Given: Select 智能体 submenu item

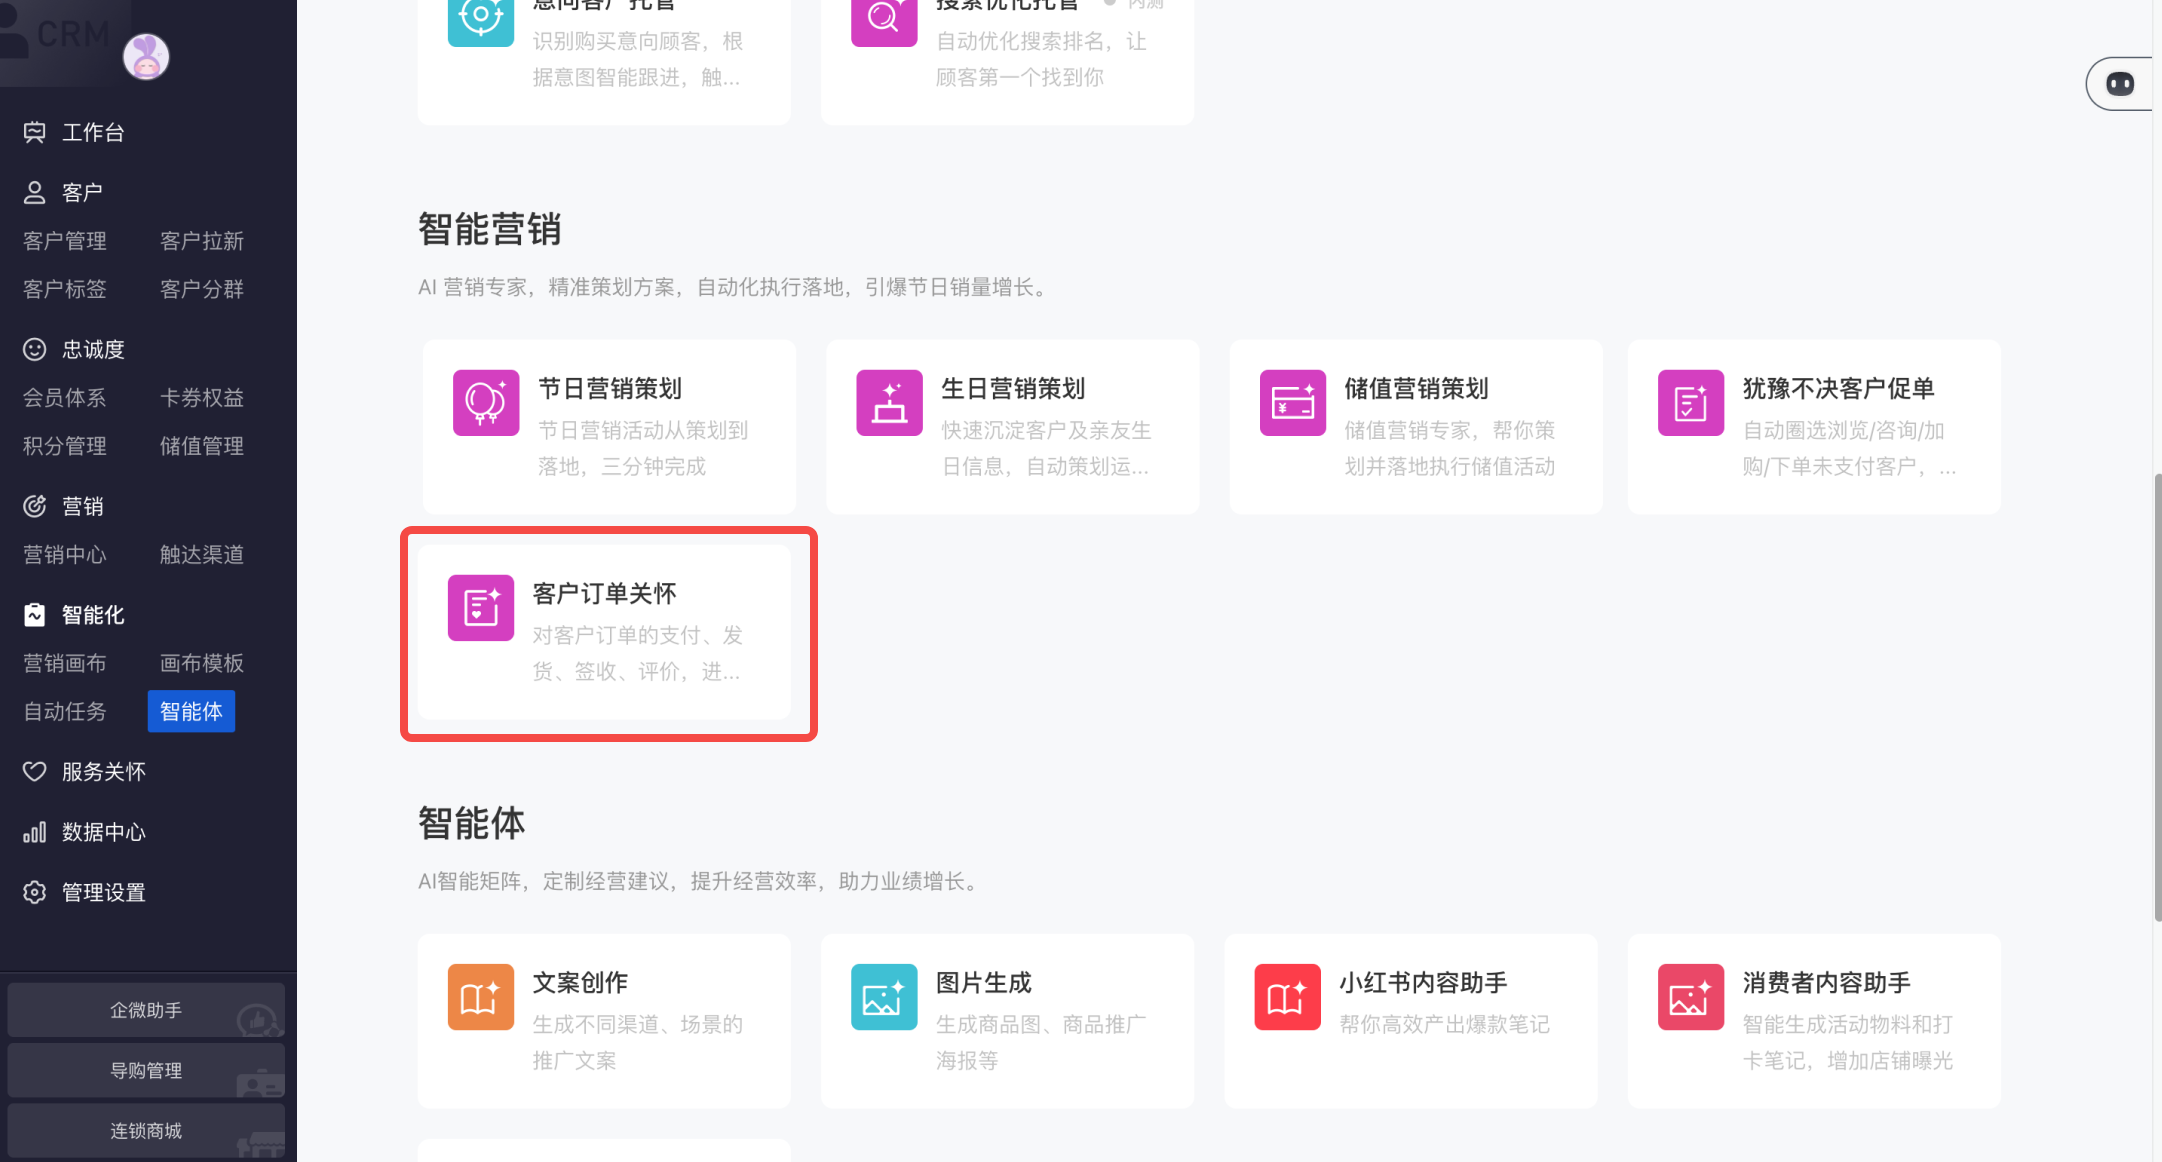Looking at the screenshot, I should [191, 711].
